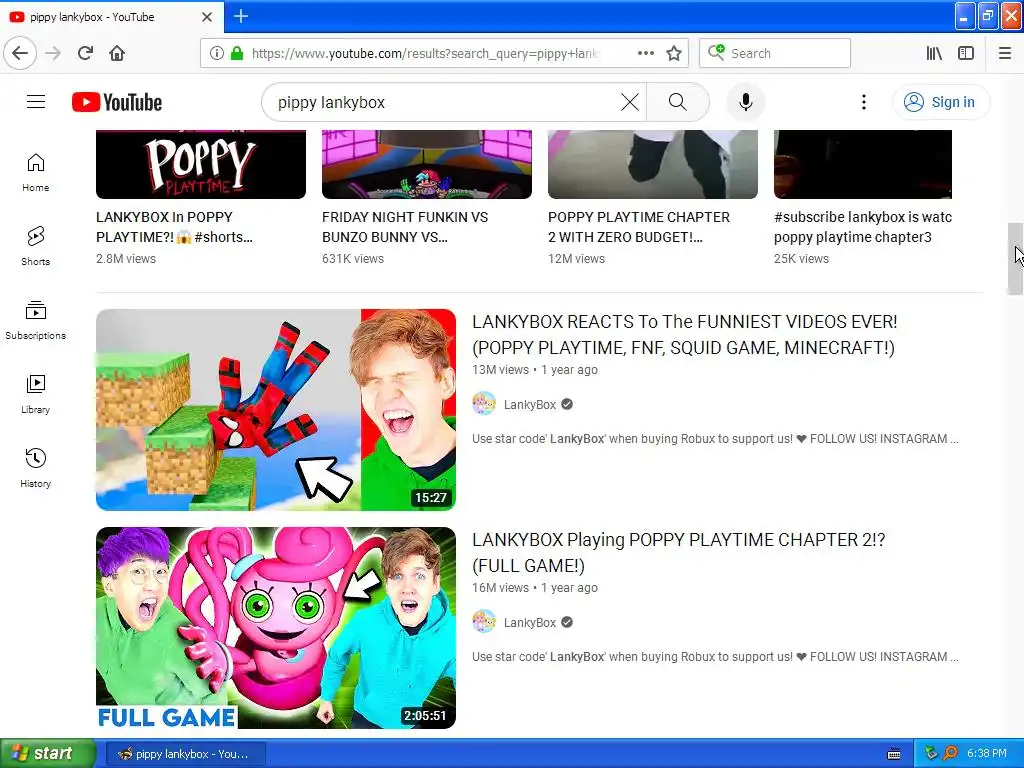The width and height of the screenshot is (1024, 768).
Task: Clear the search query with X
Action: (x=630, y=102)
